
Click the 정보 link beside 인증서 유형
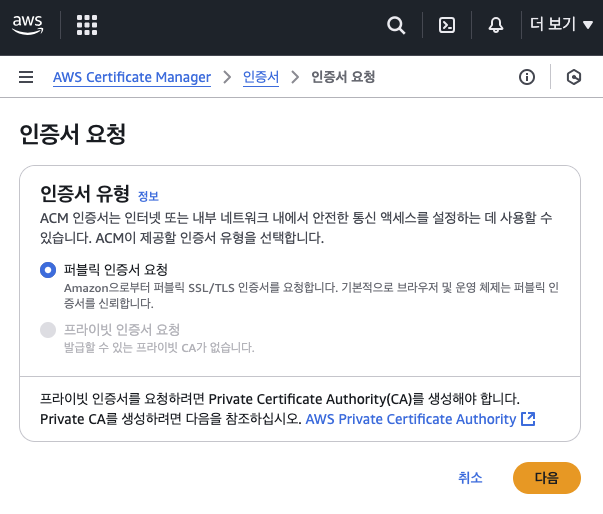(148, 196)
